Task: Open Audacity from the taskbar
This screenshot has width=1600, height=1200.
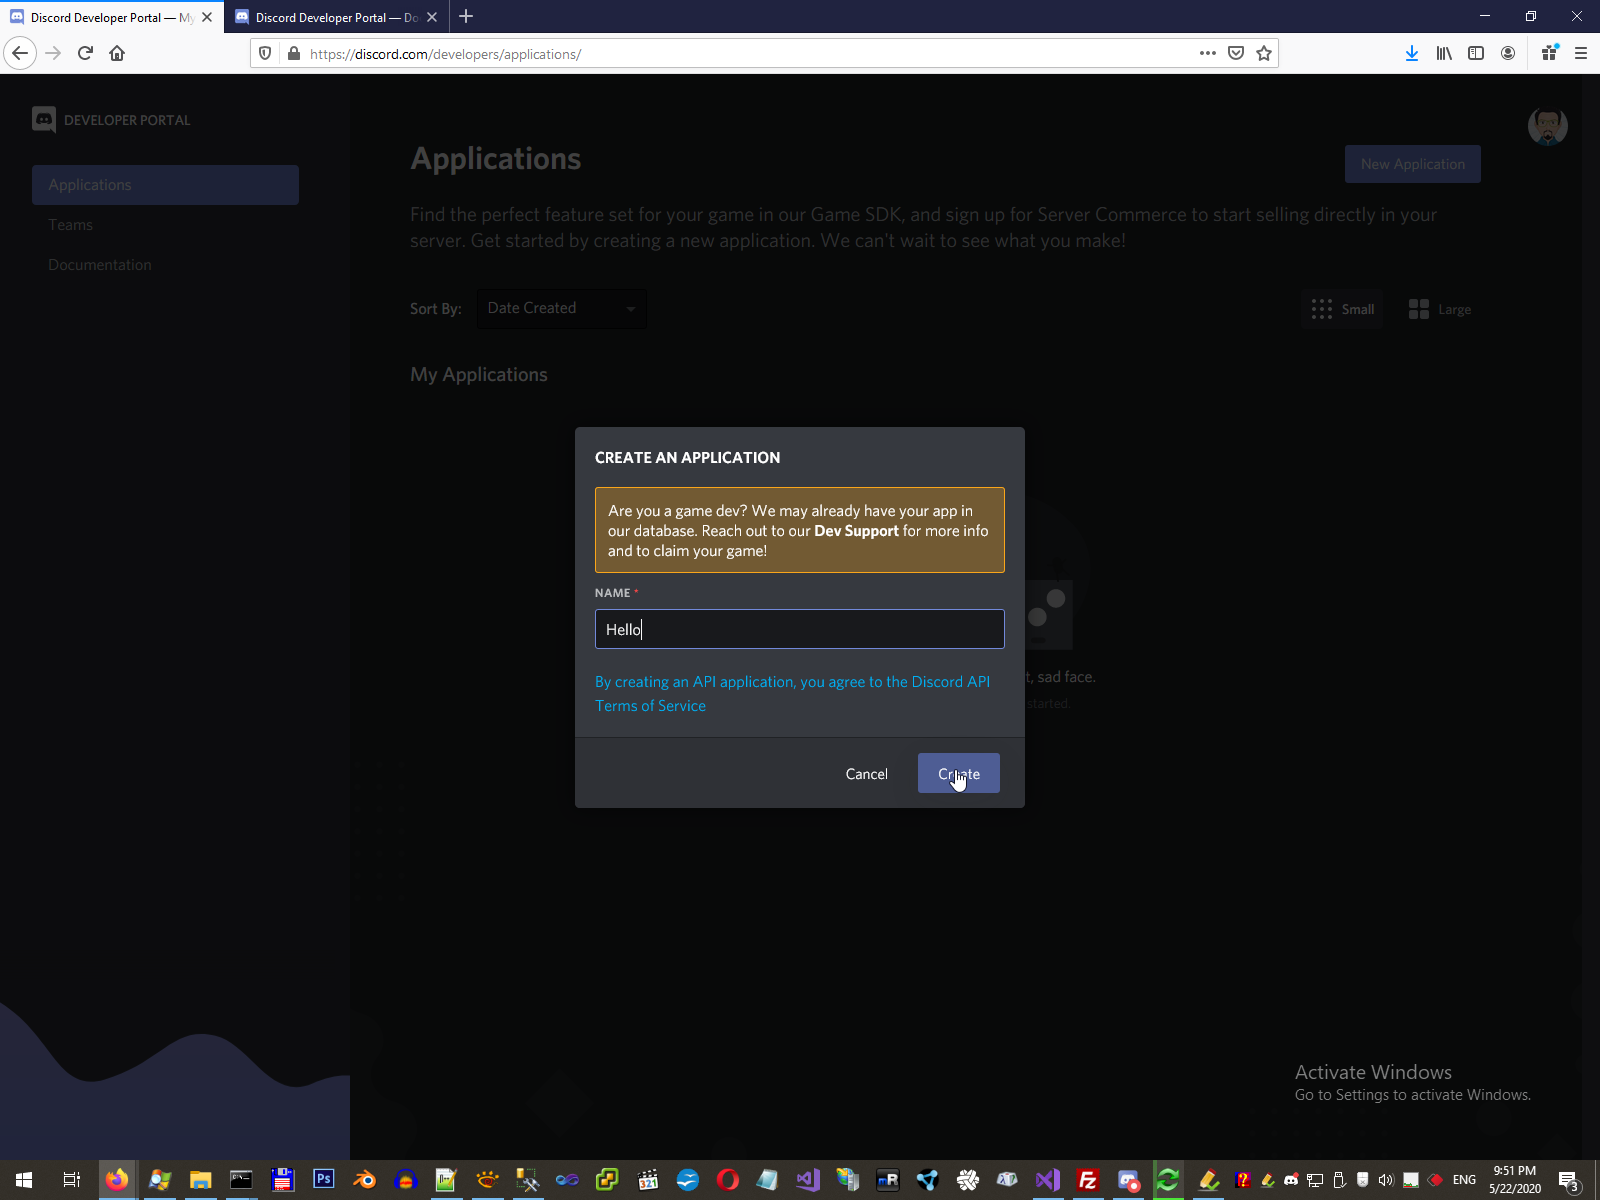Action: (405, 1179)
